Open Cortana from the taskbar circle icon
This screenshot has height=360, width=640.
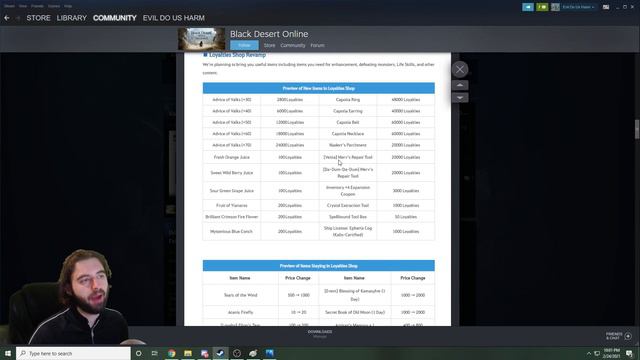click(x=138, y=353)
